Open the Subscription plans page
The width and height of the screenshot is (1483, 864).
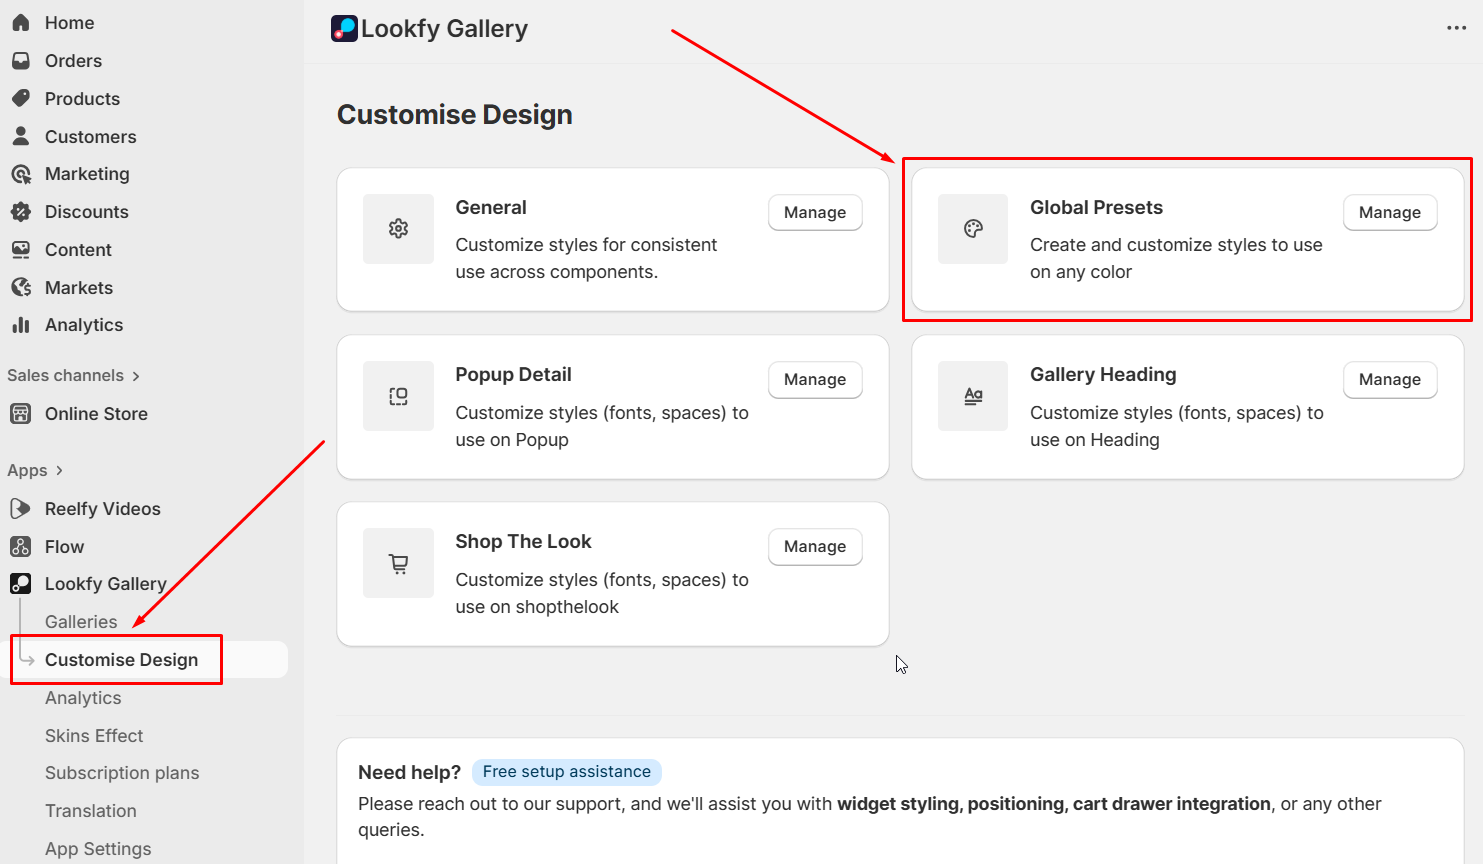(122, 773)
